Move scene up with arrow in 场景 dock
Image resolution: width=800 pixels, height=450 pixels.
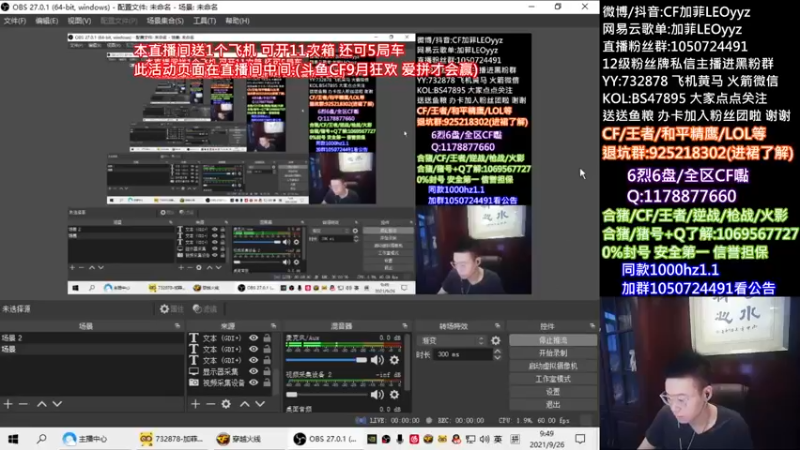(x=42, y=404)
